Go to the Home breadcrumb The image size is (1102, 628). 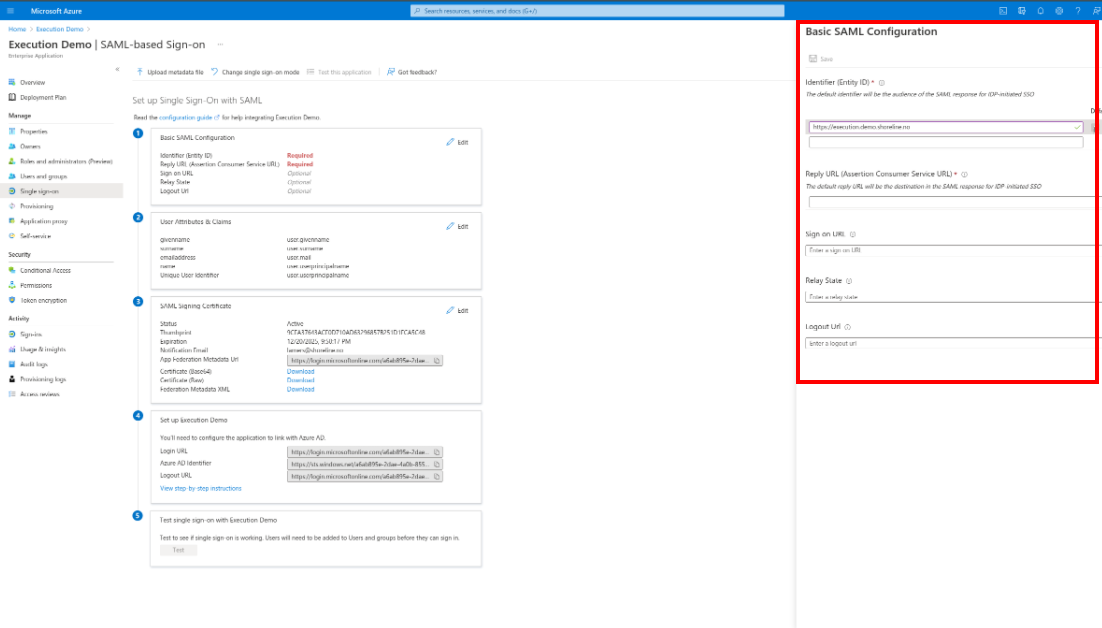coord(17,29)
